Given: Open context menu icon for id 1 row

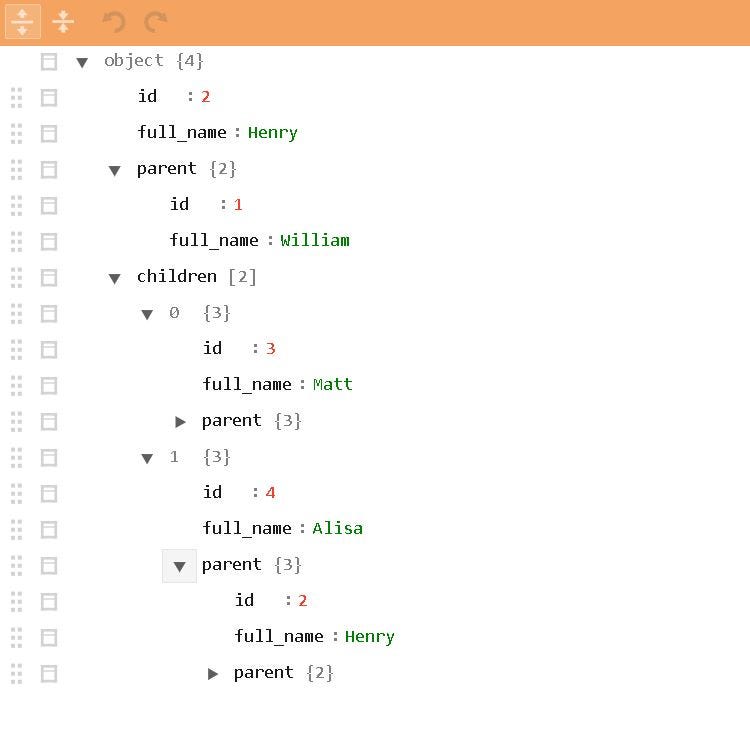Looking at the screenshot, I should coord(49,206).
